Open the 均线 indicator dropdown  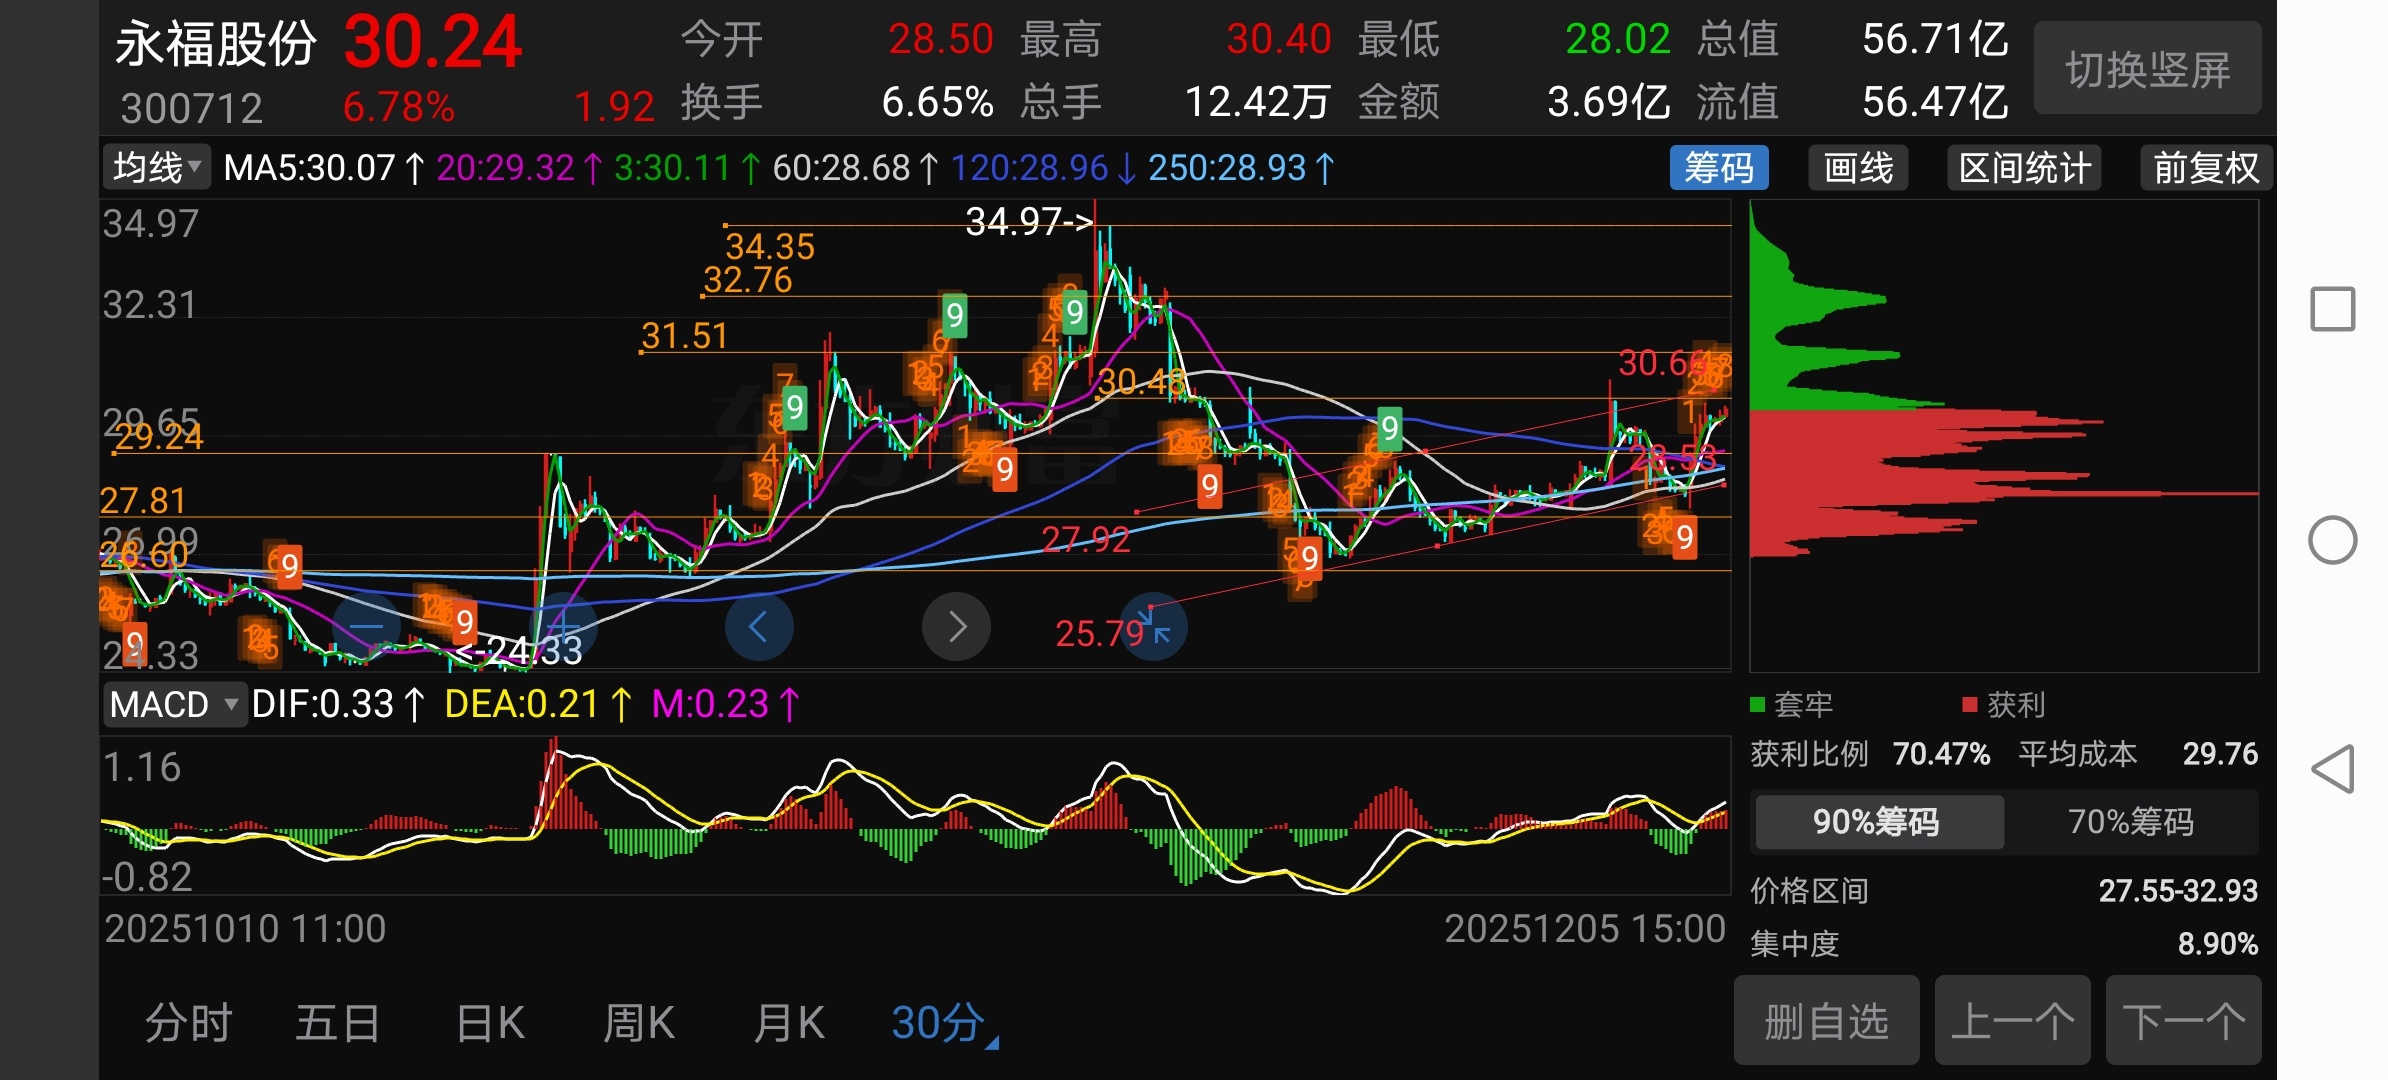click(x=157, y=168)
